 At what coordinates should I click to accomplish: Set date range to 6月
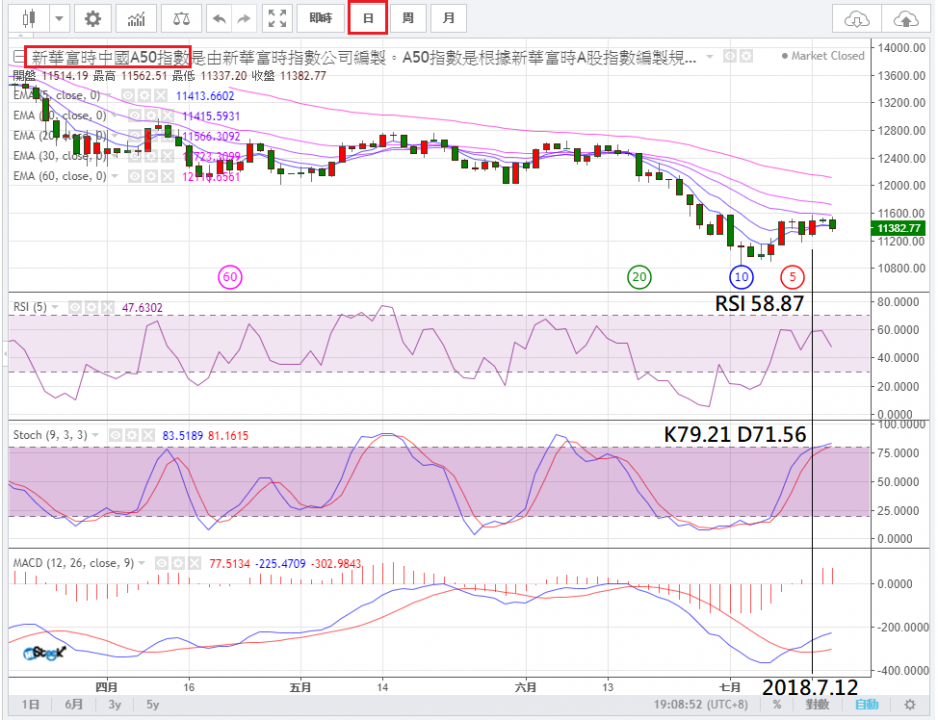pyautogui.click(x=74, y=704)
